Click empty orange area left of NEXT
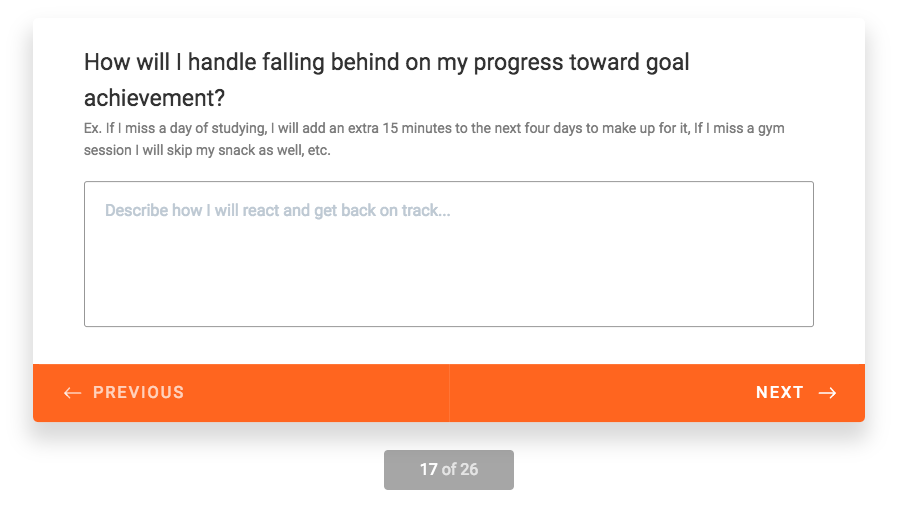The height and width of the screenshot is (528, 898). 601,393
